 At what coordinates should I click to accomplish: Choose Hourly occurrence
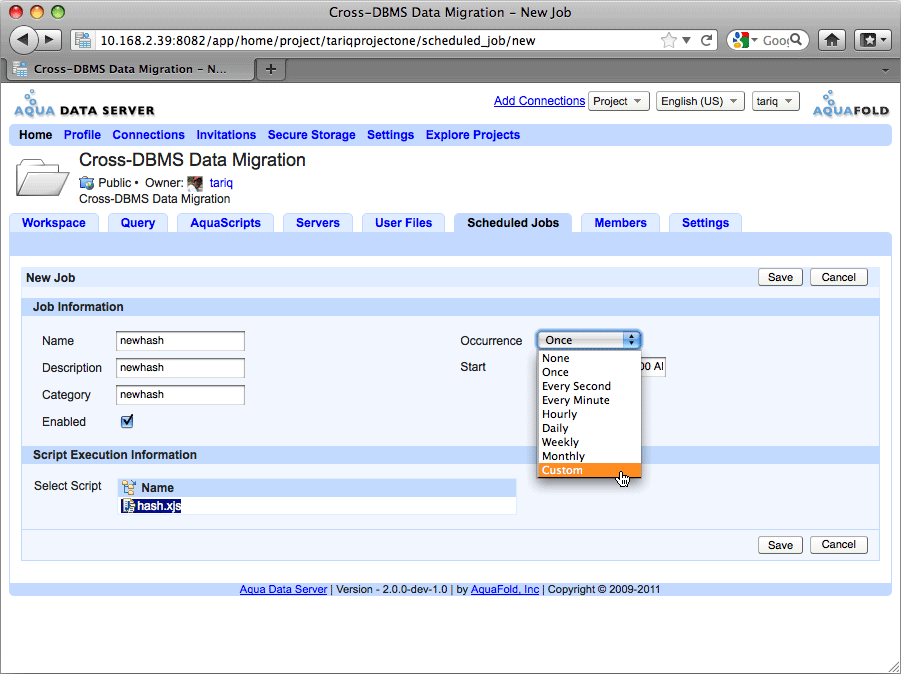(x=589, y=414)
